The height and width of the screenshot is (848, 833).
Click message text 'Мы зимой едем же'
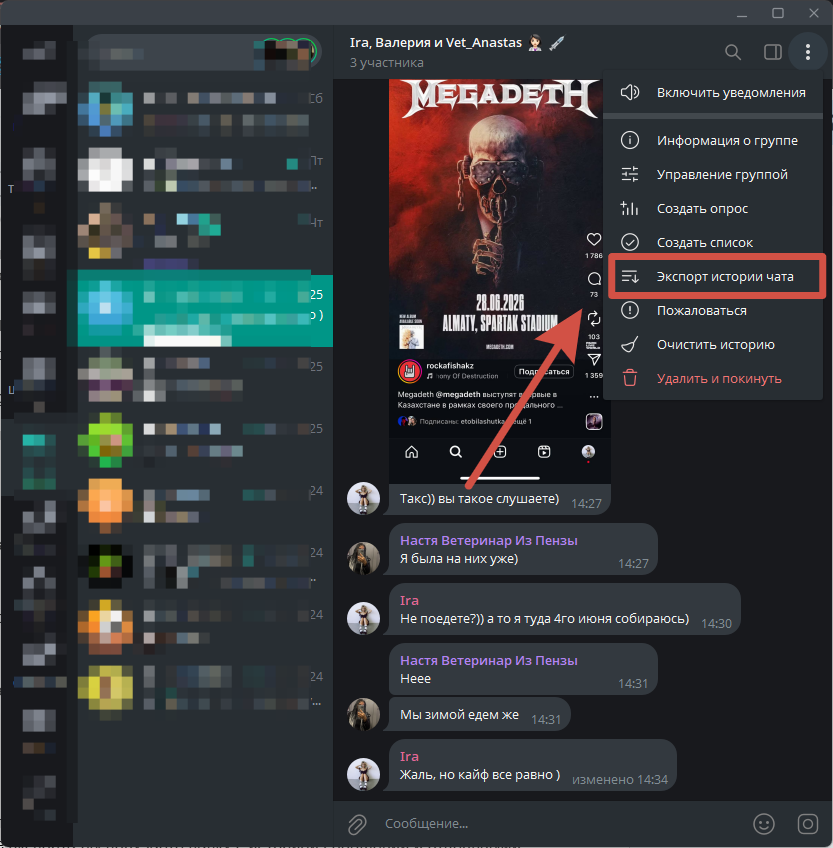click(459, 714)
